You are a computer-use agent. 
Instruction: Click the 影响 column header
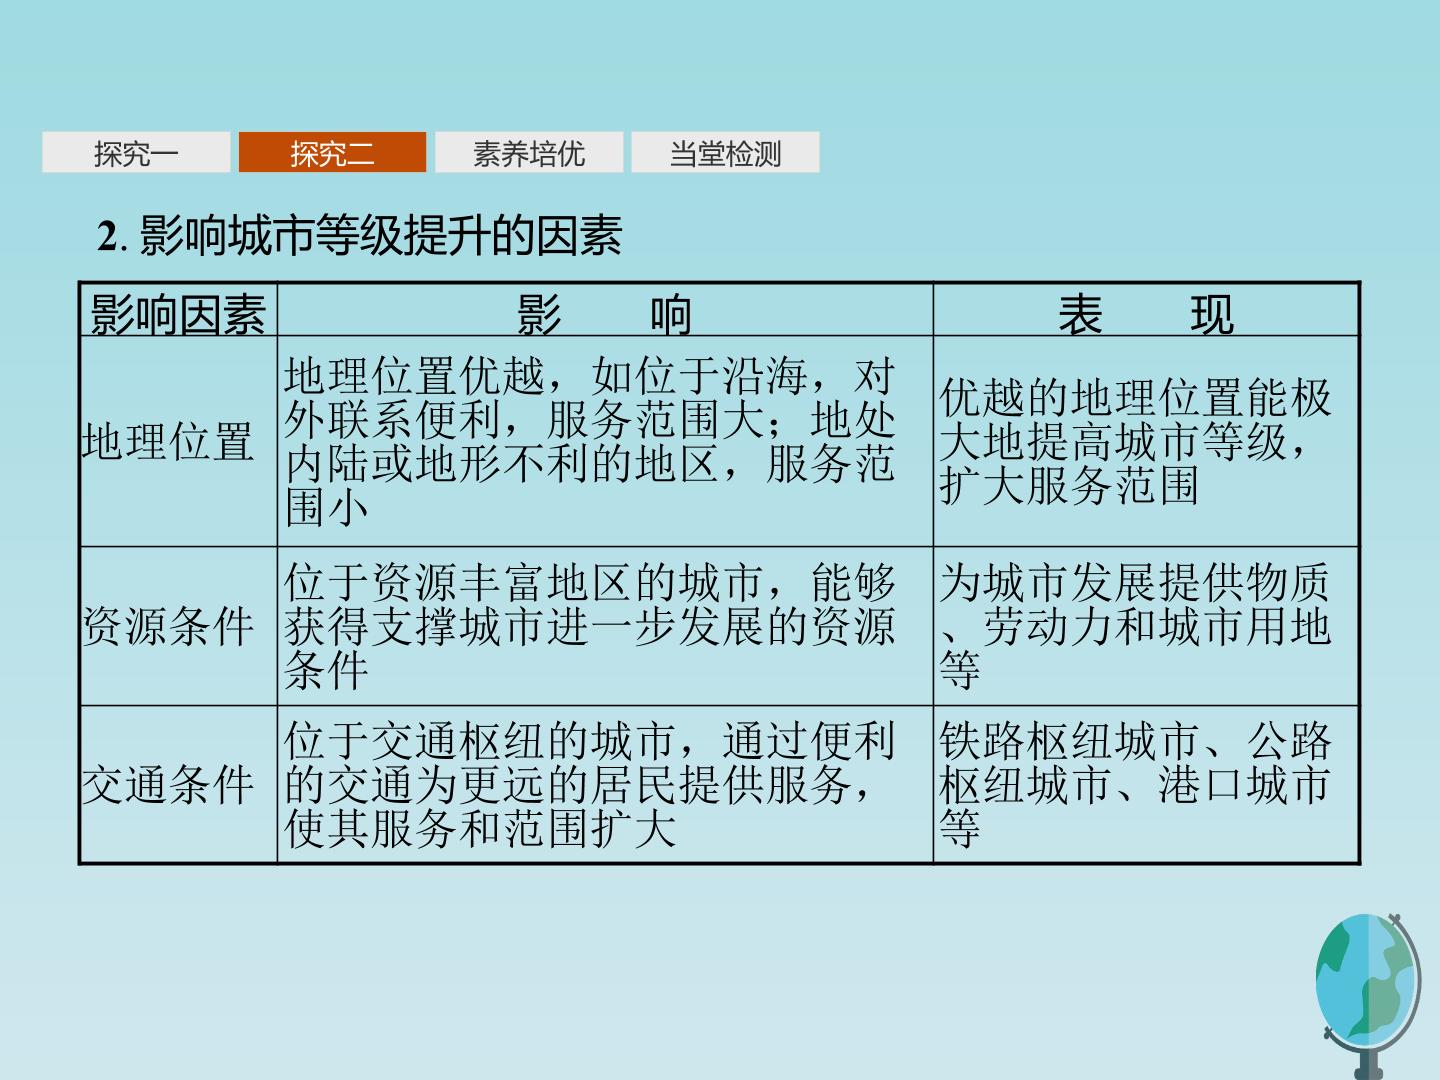pos(605,311)
